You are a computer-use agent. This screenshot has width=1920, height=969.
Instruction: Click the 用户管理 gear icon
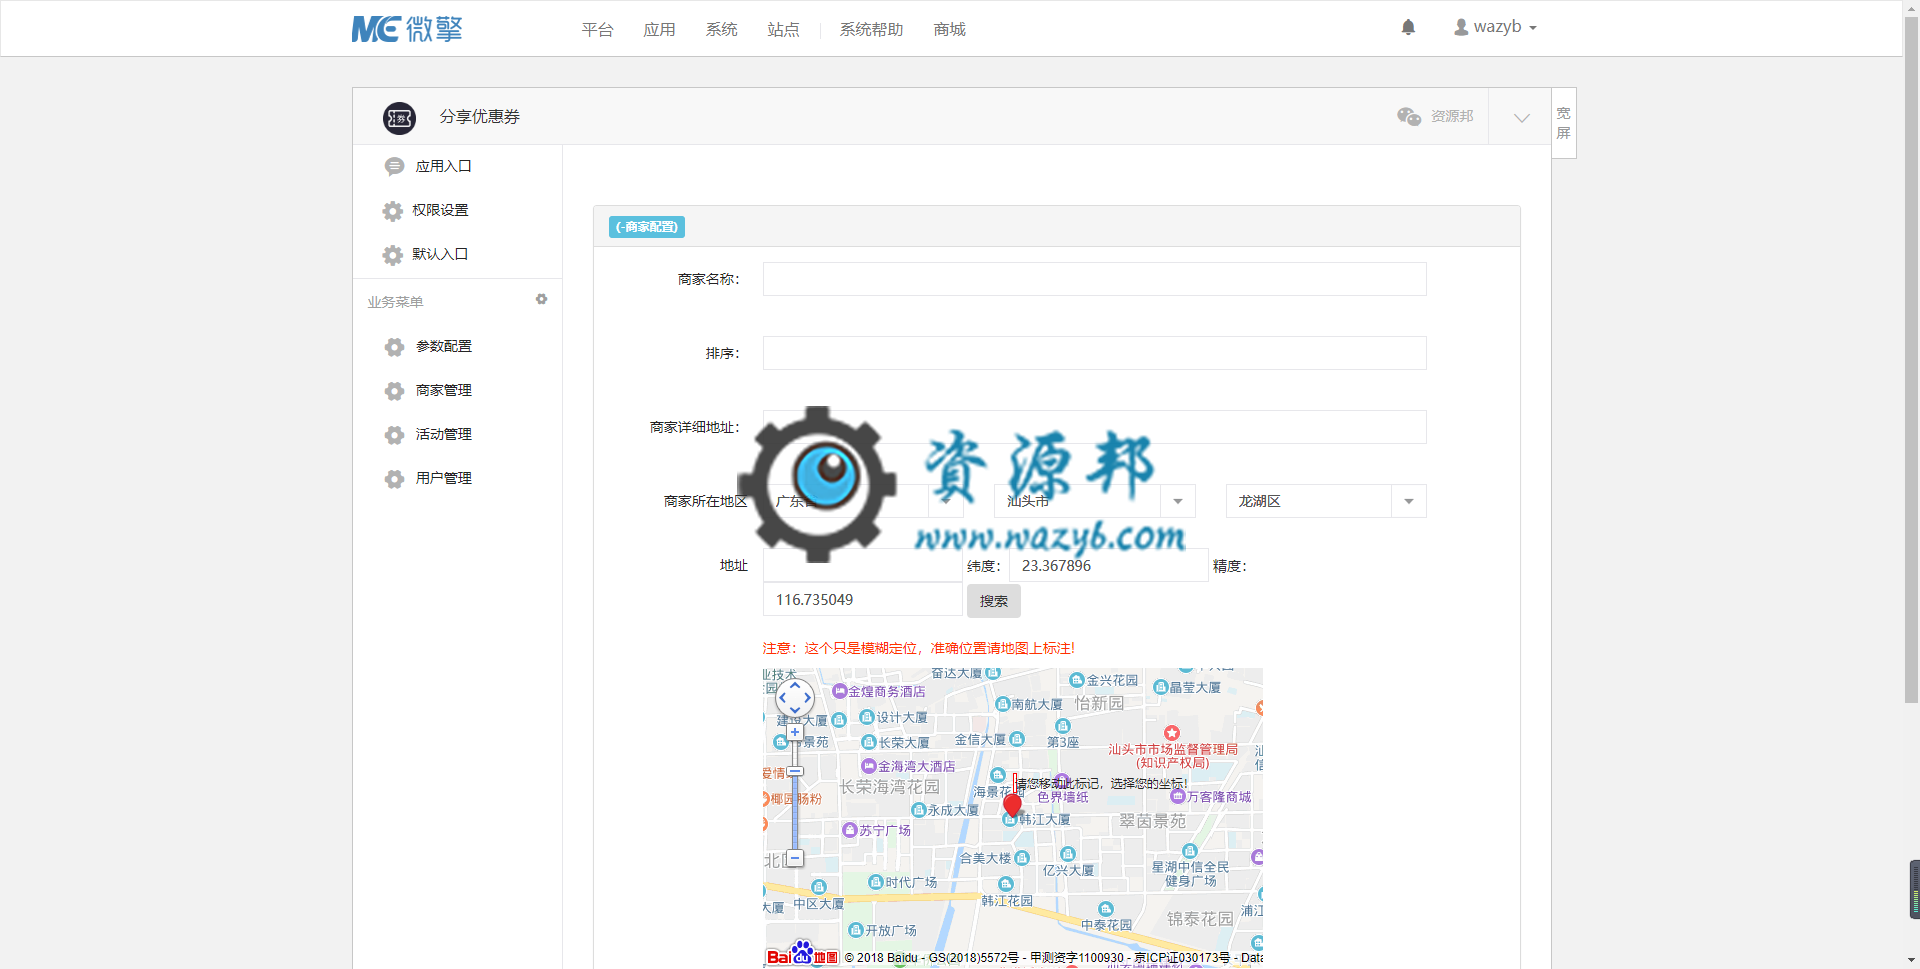(x=395, y=479)
